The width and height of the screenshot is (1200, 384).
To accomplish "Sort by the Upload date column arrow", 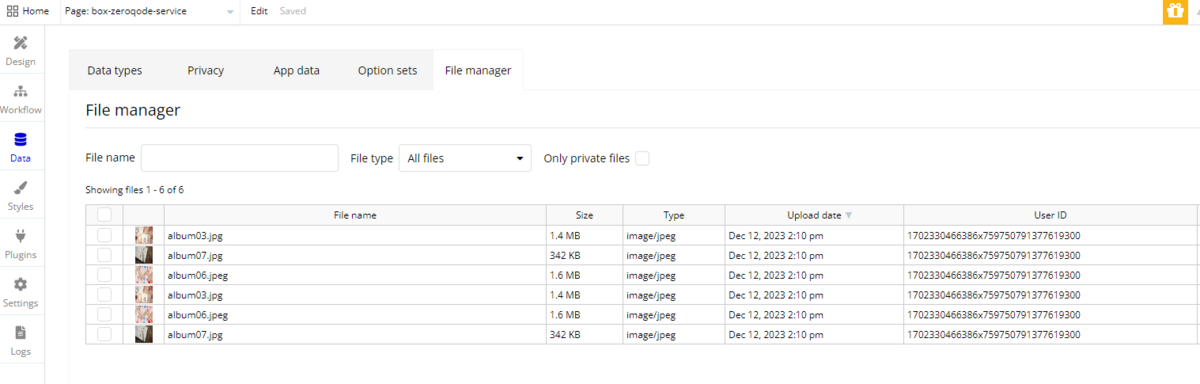I will pyautogui.click(x=849, y=215).
